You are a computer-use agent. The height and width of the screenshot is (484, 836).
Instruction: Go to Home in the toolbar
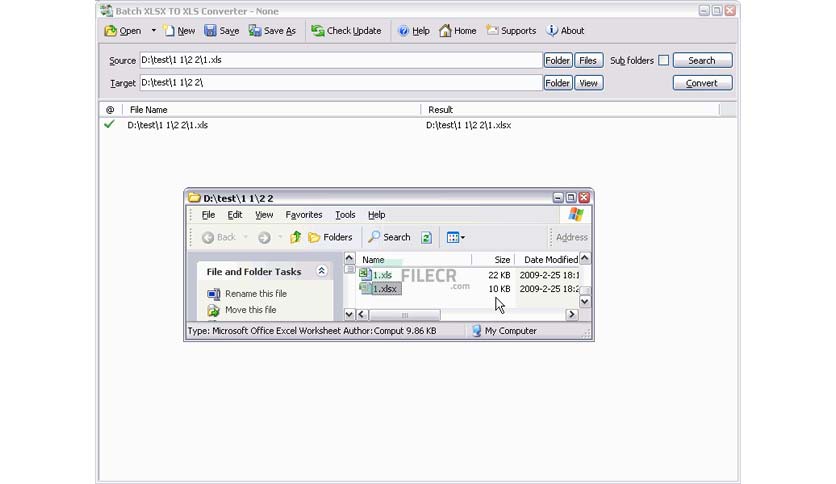[x=457, y=30]
